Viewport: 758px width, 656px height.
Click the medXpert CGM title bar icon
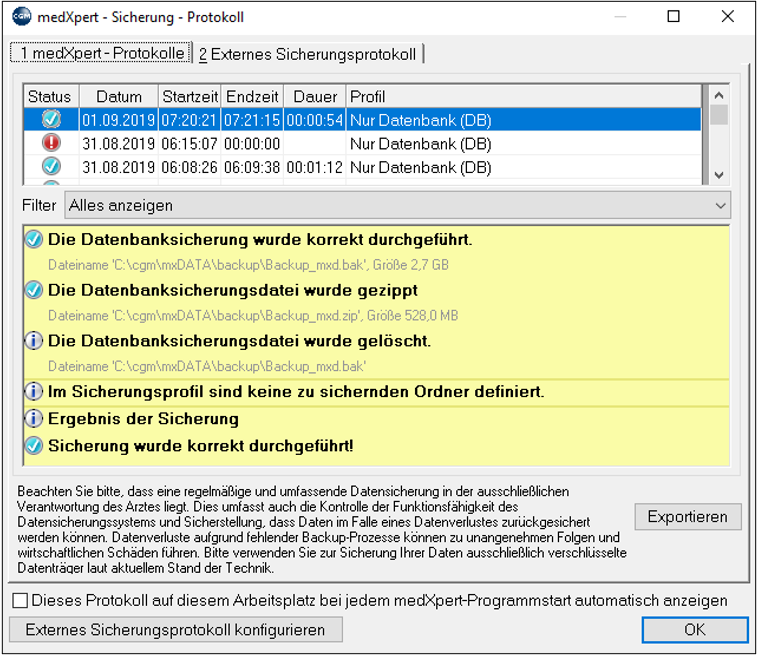click(x=21, y=17)
